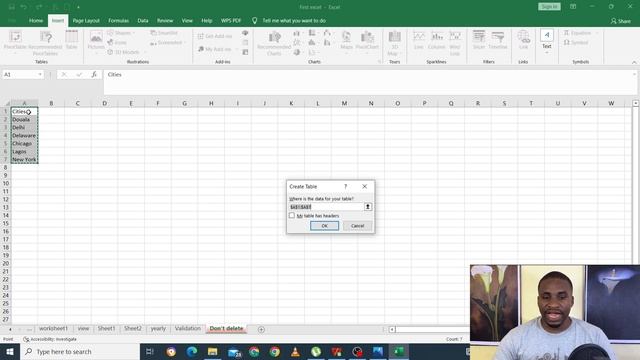Select the Sheet2 sheet tab
This screenshot has height=360, width=640.
point(133,329)
